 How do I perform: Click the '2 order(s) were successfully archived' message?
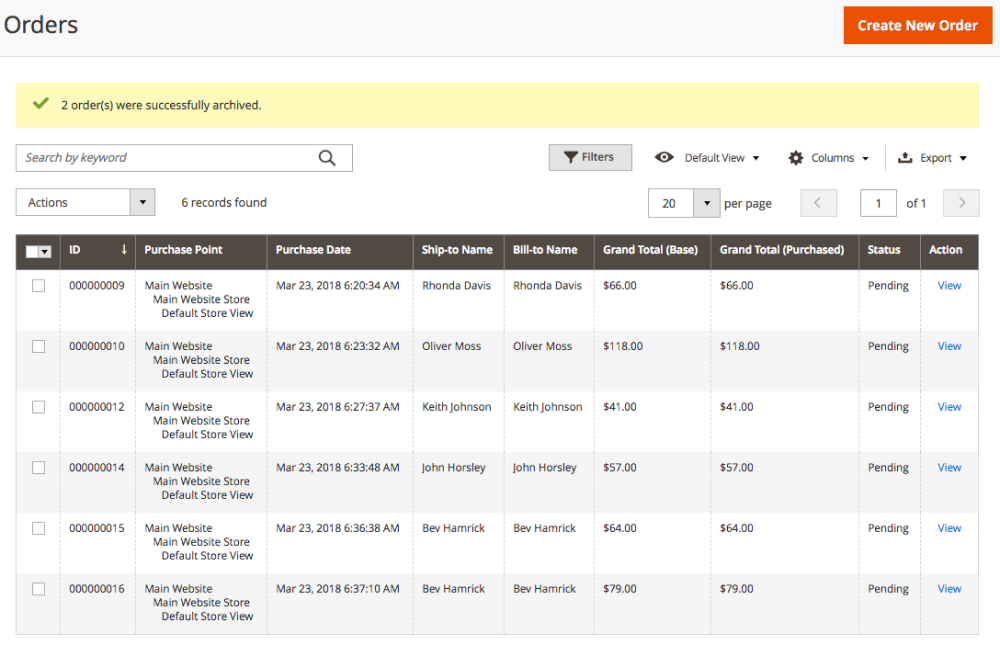(x=161, y=105)
